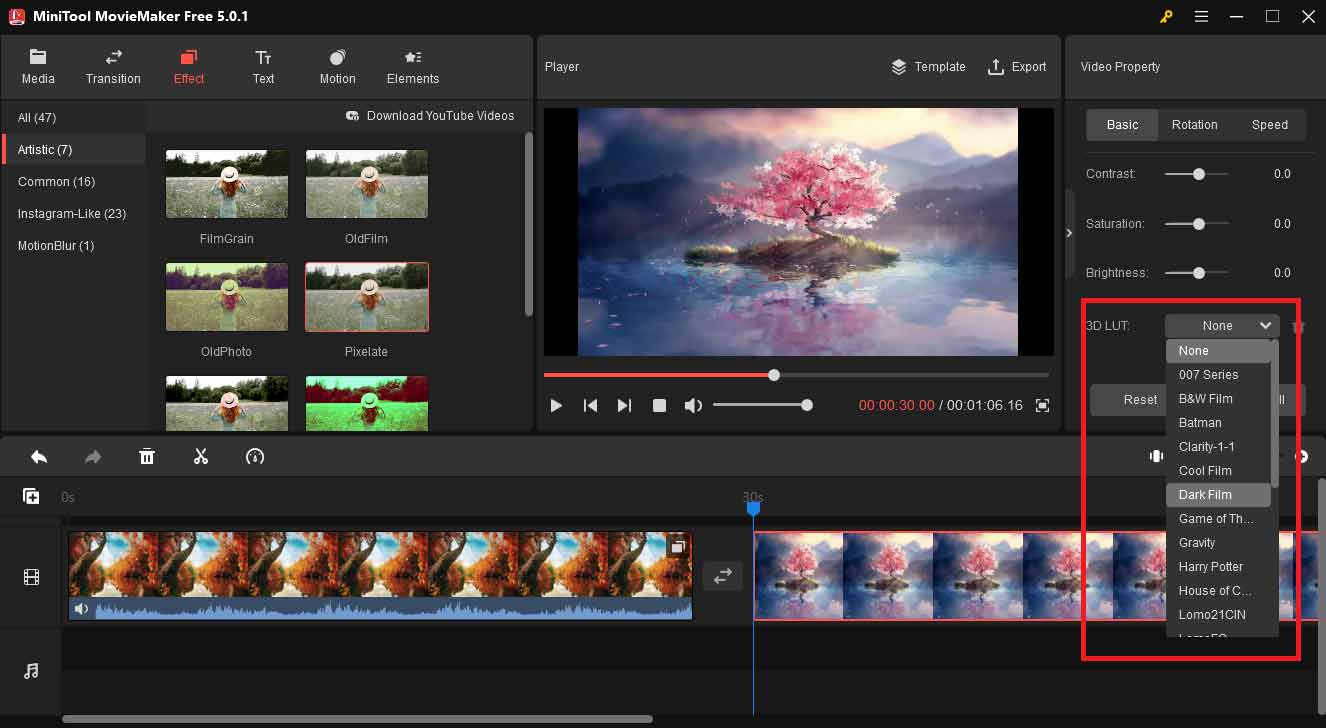
Task: Delete the 3D LUT with trash icon
Action: coord(1298,327)
